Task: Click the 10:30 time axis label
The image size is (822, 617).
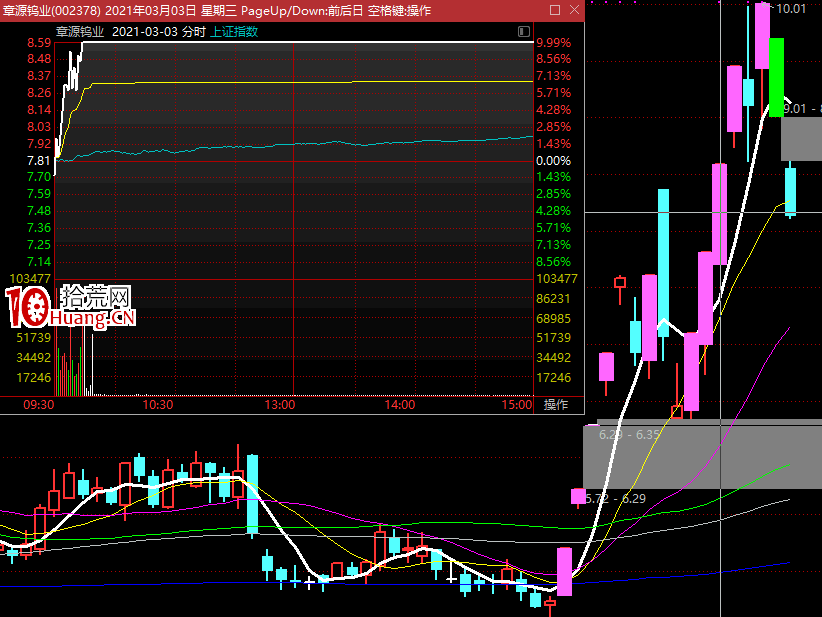Action: point(158,405)
